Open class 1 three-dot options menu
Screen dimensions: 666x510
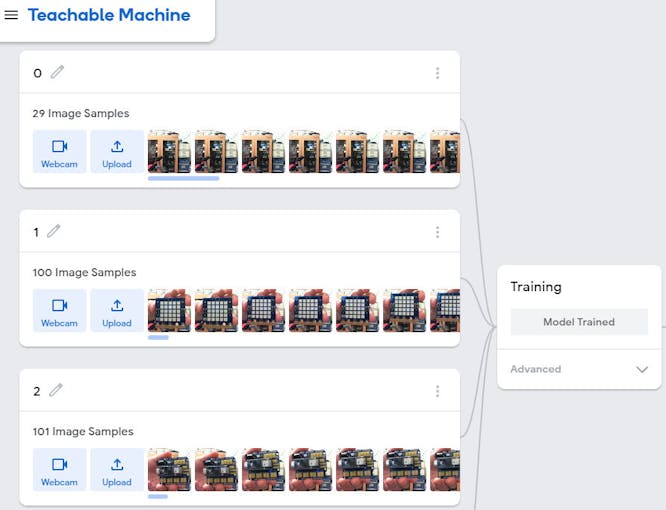[437, 232]
